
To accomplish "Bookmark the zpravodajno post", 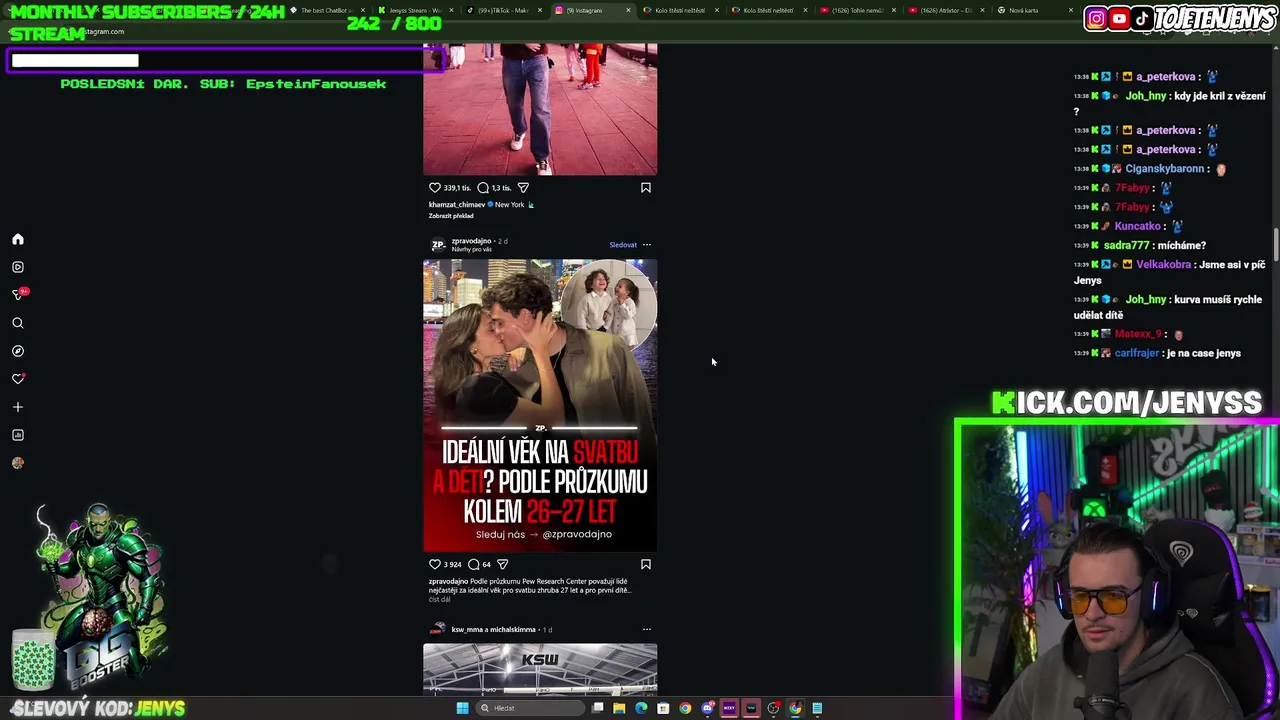I will coord(646,564).
